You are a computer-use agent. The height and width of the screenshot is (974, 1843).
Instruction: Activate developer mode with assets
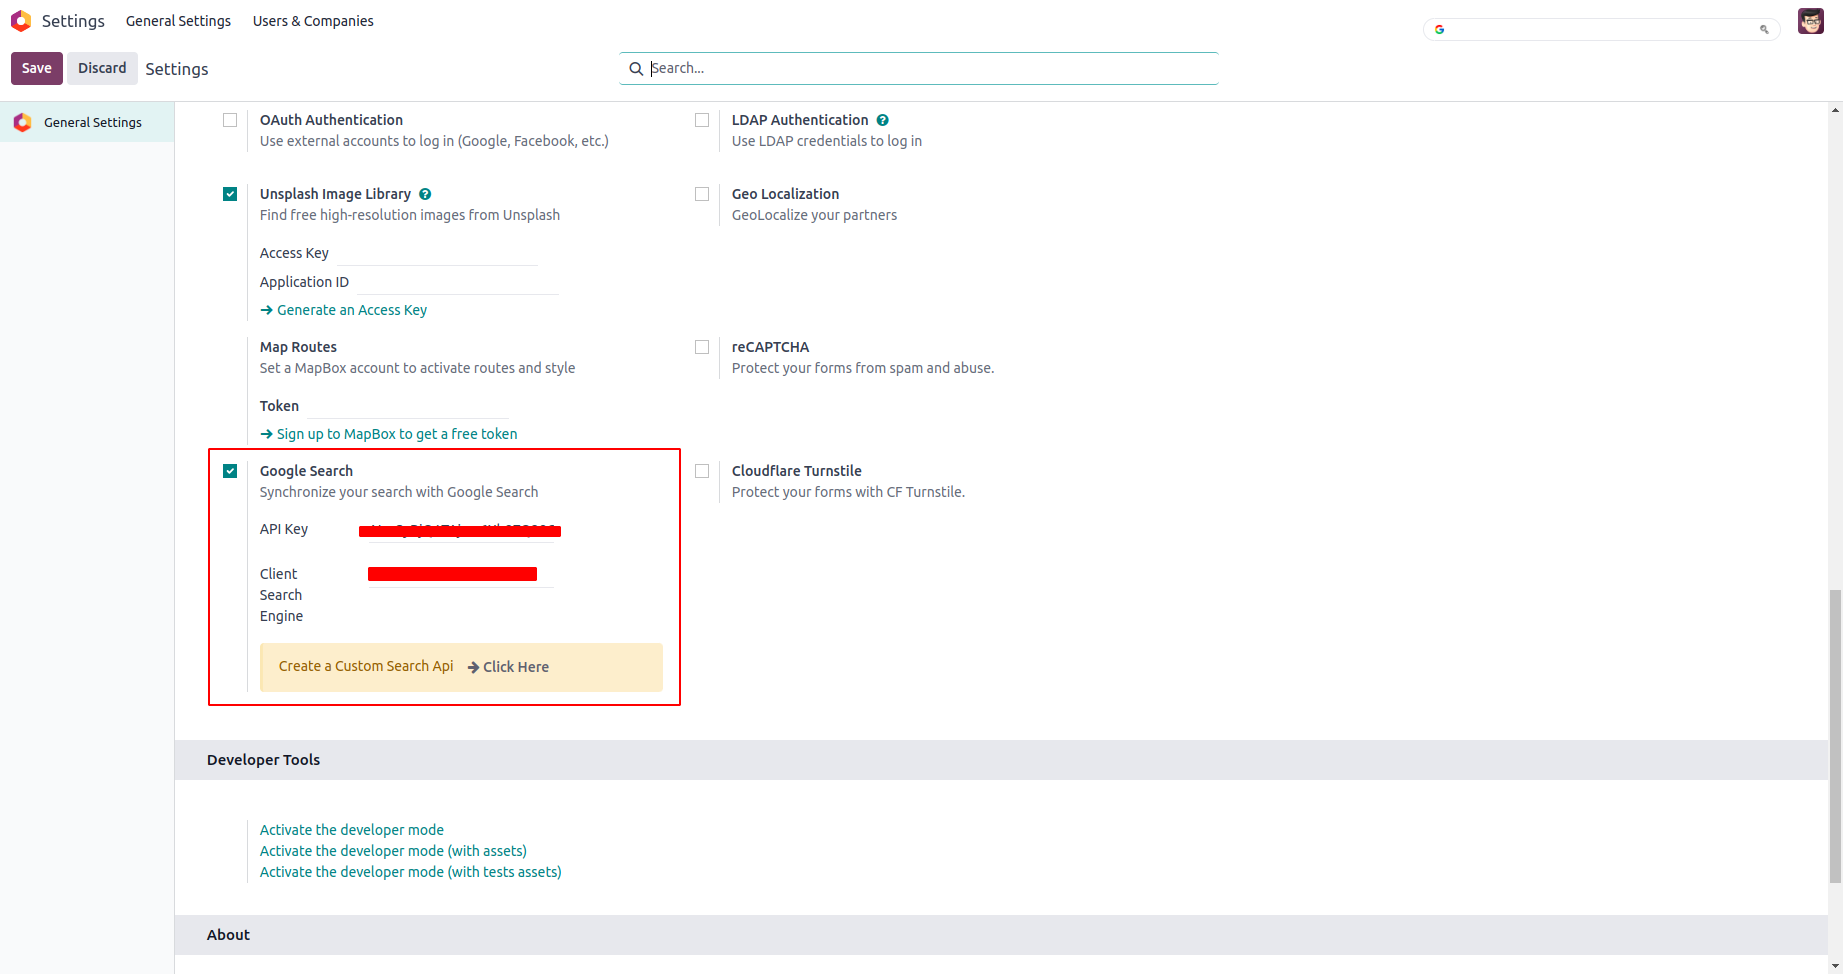pos(393,851)
